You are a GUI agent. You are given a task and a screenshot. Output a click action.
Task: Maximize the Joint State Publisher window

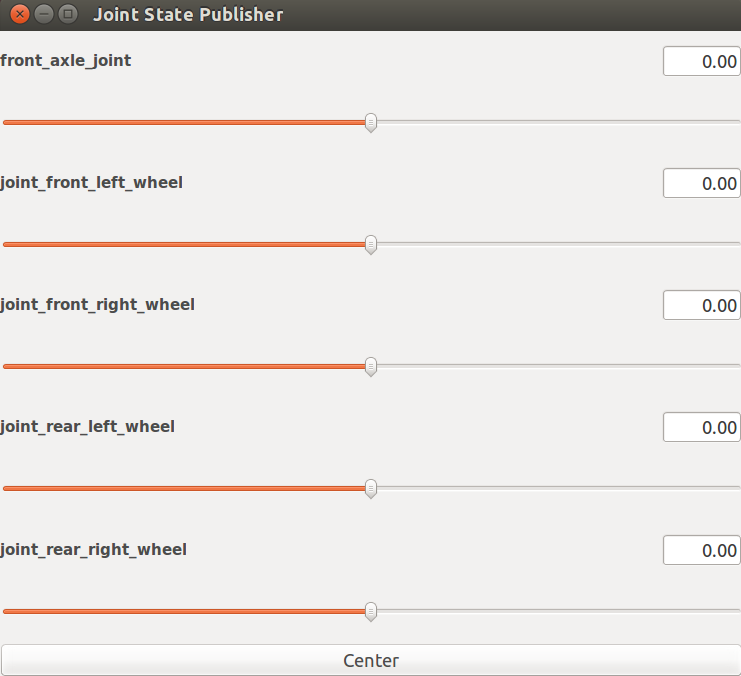click(67, 14)
